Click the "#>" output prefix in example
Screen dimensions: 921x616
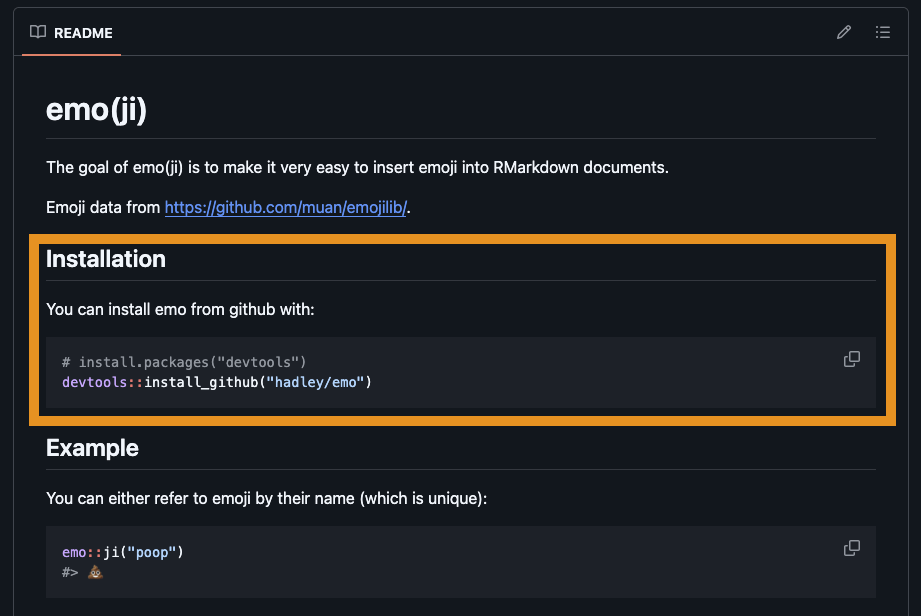(70, 572)
